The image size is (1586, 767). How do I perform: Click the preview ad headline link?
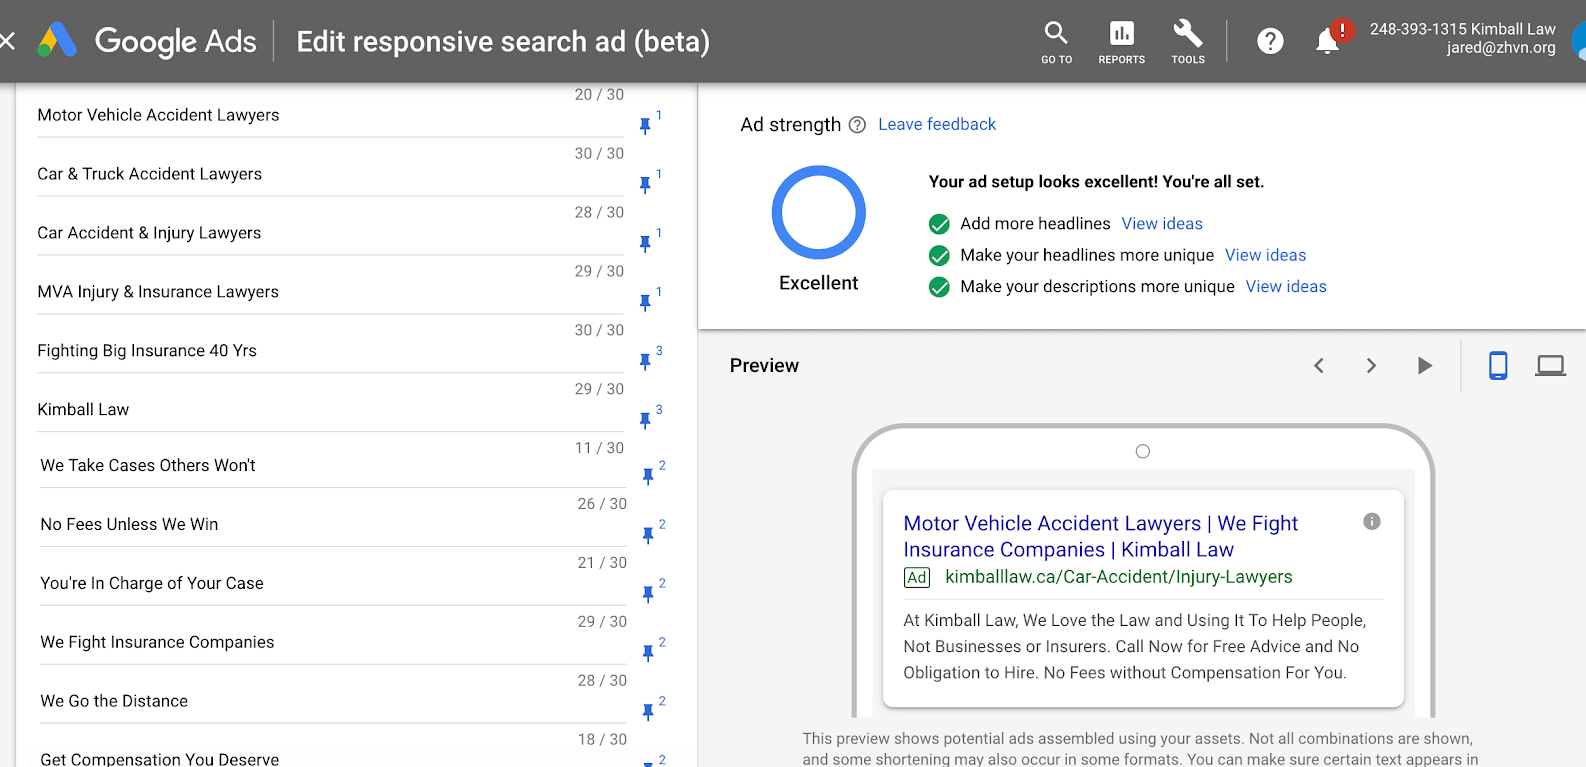click(x=1100, y=536)
